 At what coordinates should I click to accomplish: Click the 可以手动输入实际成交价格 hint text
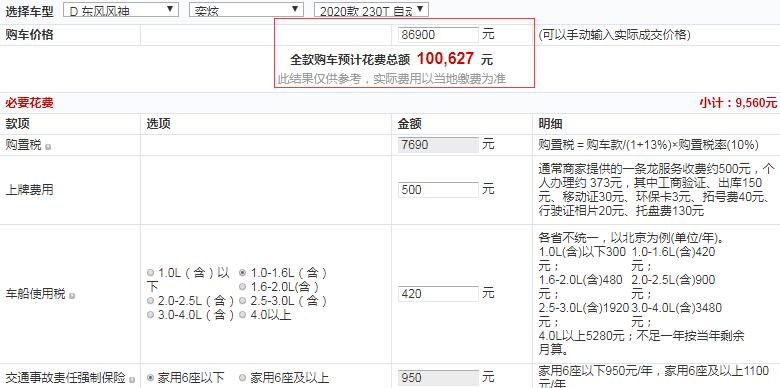[x=614, y=35]
